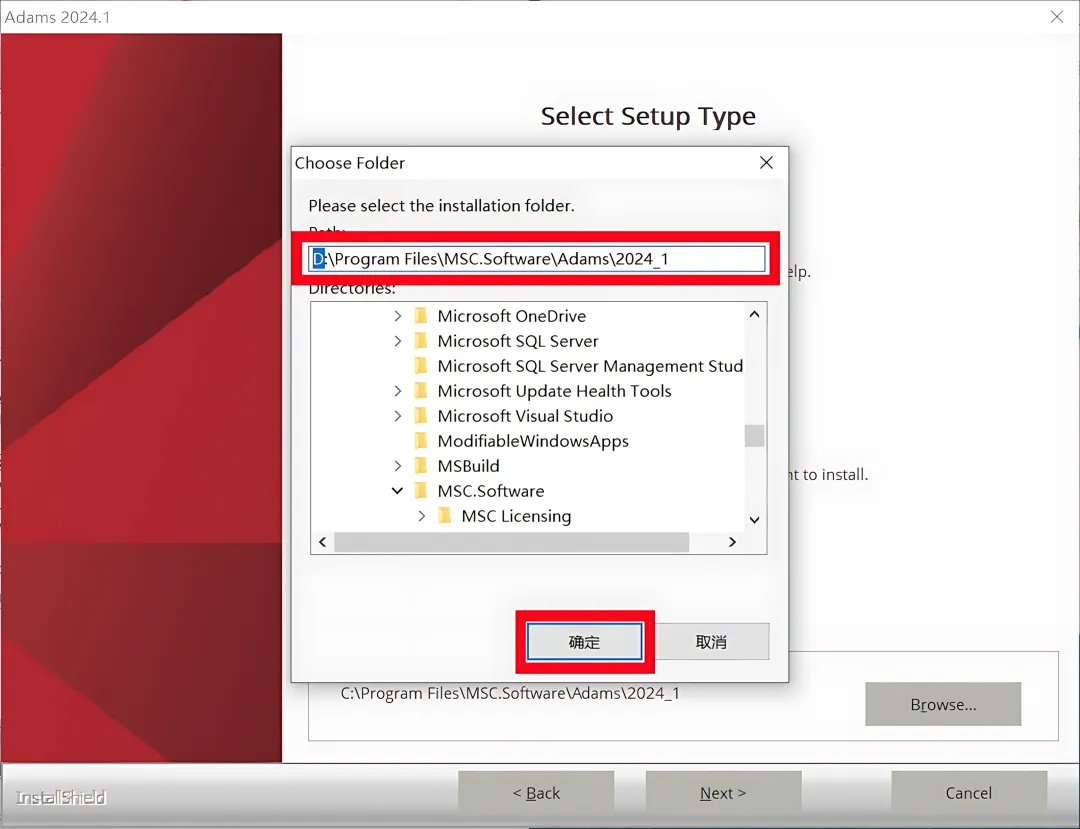Click into the installation Path text field
This screenshot has width=1080, height=829.
[537, 259]
